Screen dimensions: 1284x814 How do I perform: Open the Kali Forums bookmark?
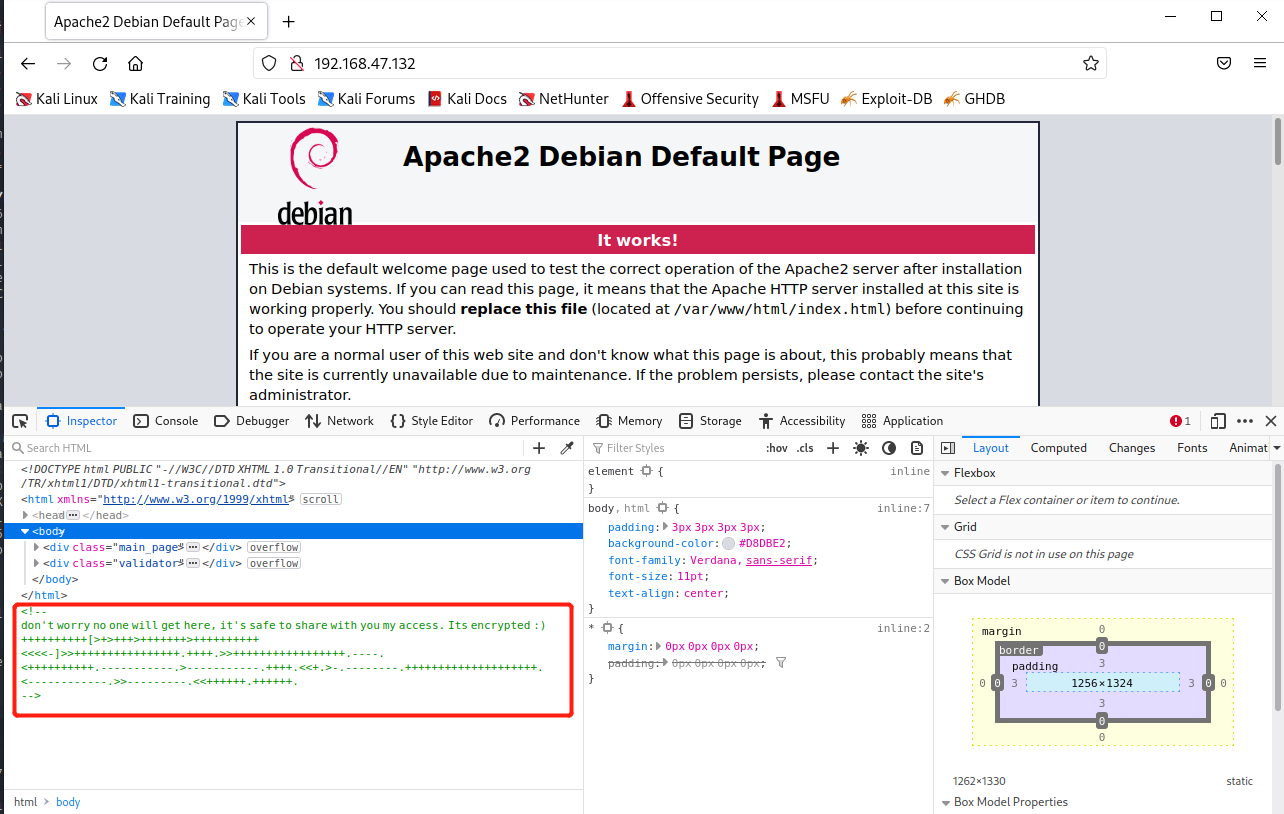[366, 99]
